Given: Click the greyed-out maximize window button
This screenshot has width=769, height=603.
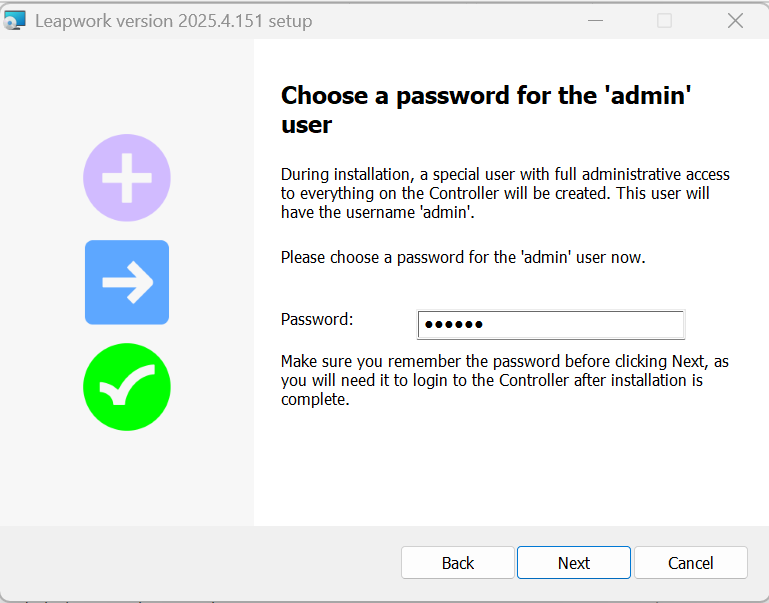Looking at the screenshot, I should [x=664, y=20].
